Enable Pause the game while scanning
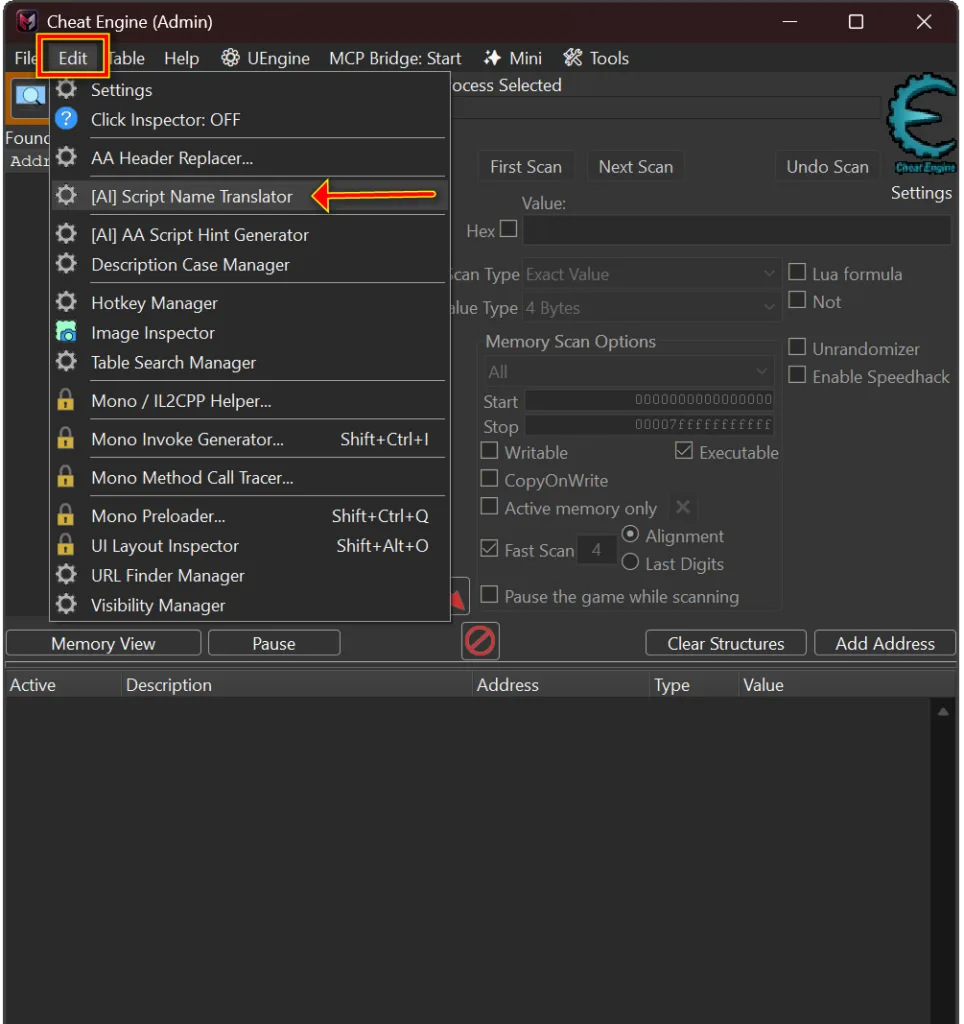Screen dimensions: 964x1024 tap(489, 595)
